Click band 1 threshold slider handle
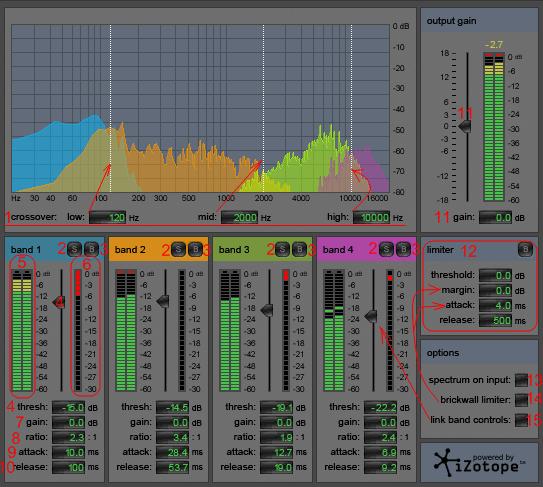Image resolution: width=543 pixels, height=487 pixels. coord(59,302)
